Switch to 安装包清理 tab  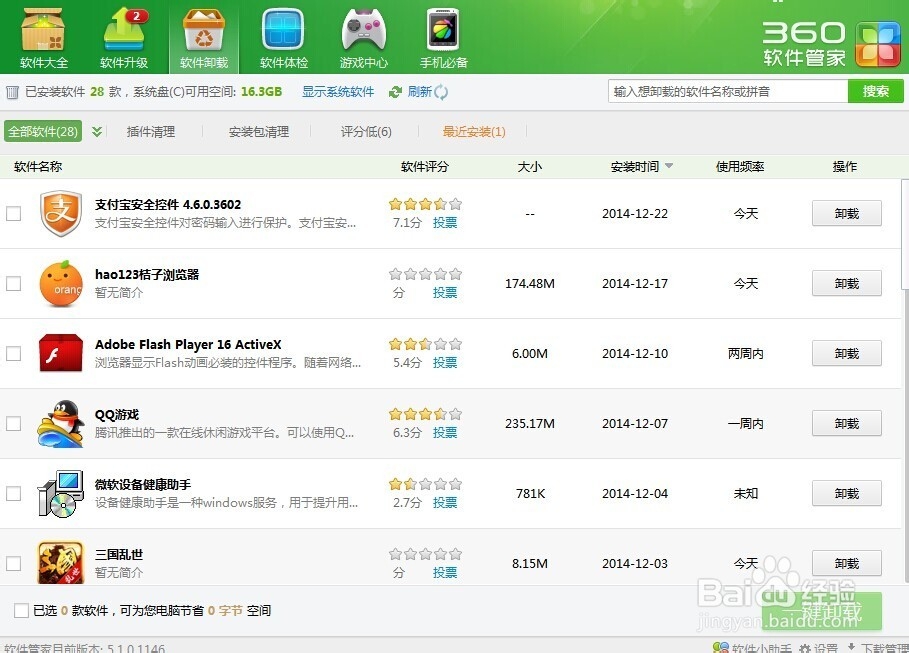(259, 132)
